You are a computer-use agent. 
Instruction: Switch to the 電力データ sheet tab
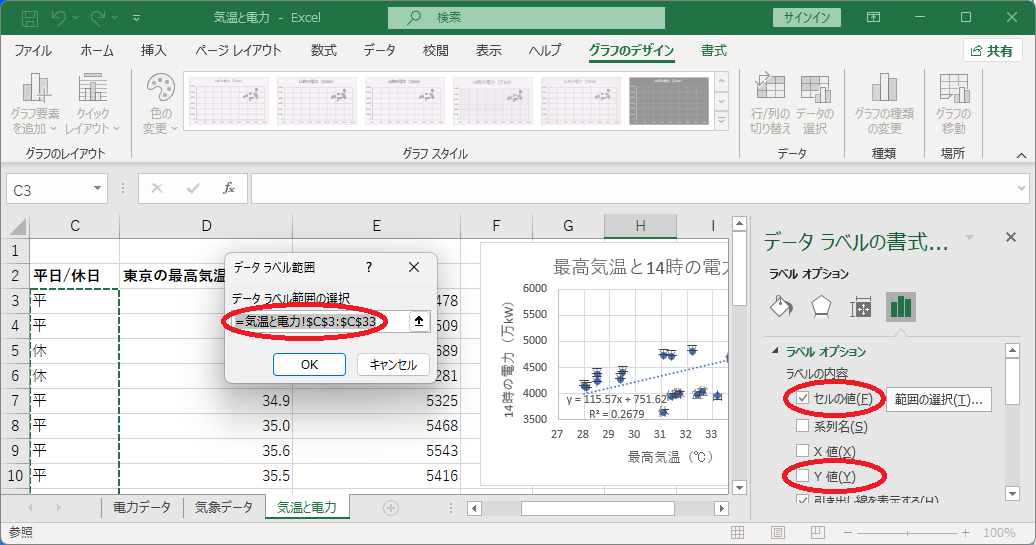[x=142, y=507]
